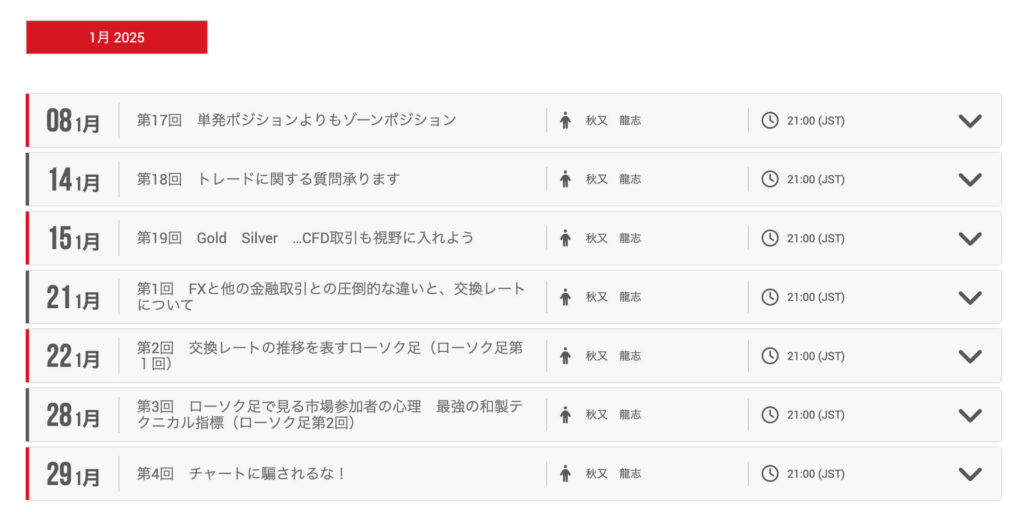
Task: Click the person icon in the 22 1月 row
Action: pos(565,356)
